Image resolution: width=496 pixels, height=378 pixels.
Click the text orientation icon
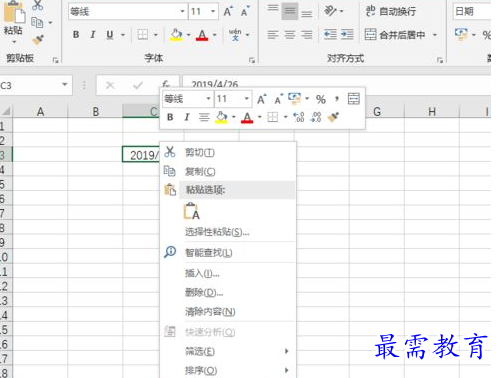pos(331,11)
